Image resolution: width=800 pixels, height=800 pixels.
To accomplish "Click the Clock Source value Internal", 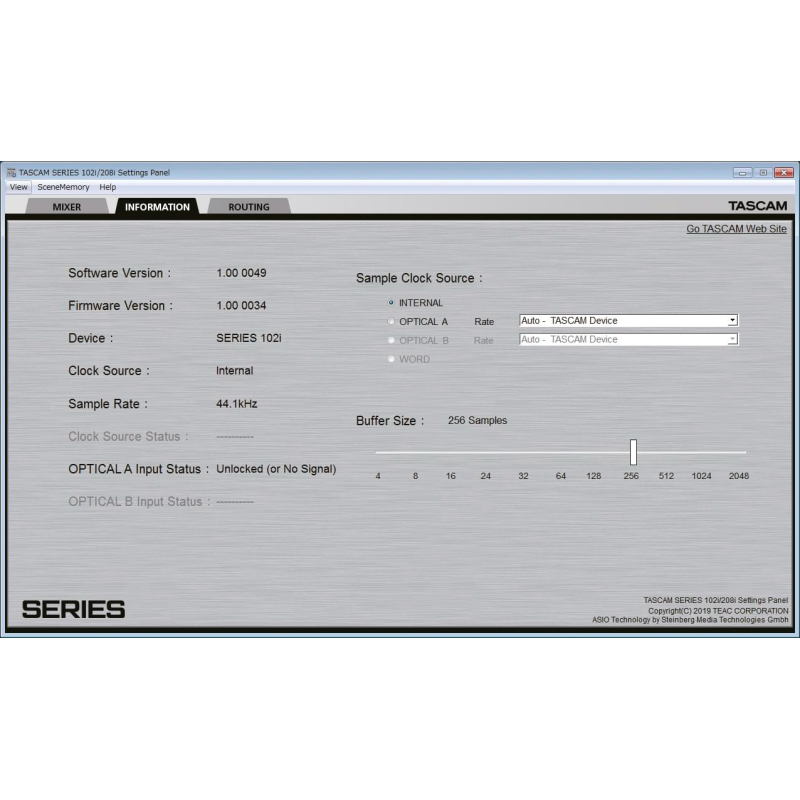I will [x=234, y=371].
